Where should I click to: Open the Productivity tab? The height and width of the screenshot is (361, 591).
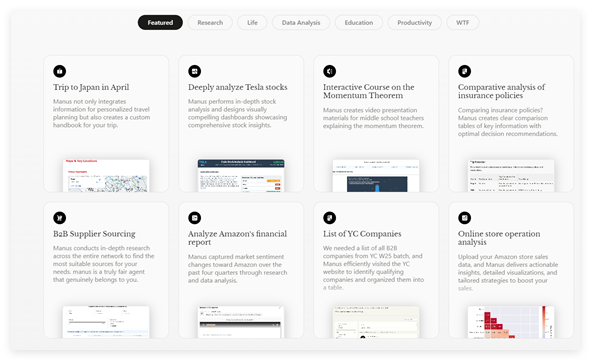pos(414,23)
